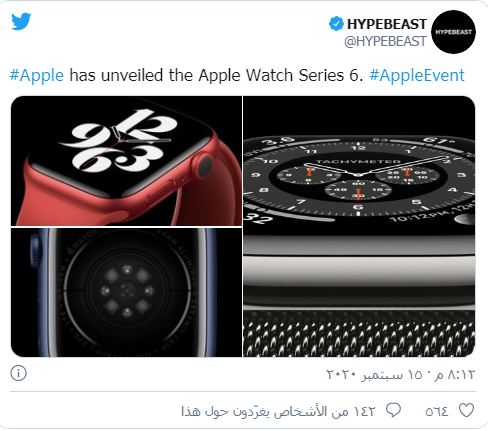The image size is (488, 431).
Task: Open the #Apple hashtag
Action: click(x=37, y=75)
